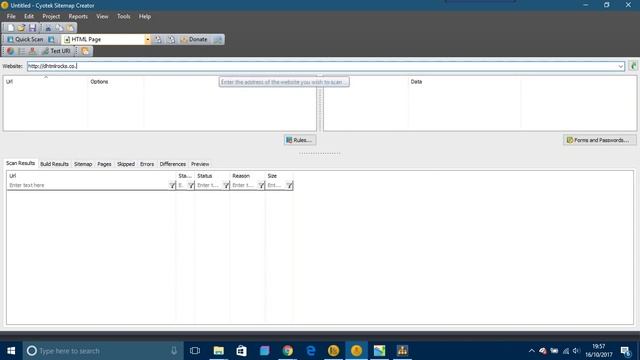Open a project with the folder icon

pyautogui.click(x=21, y=28)
